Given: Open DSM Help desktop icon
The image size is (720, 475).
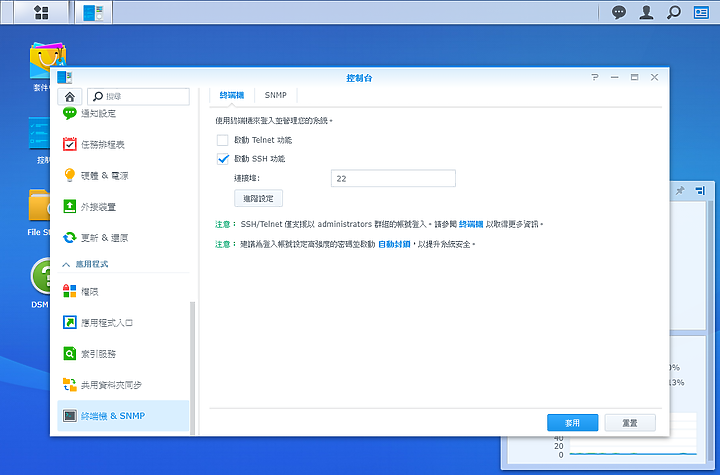Looking at the screenshot, I should pos(40,277).
